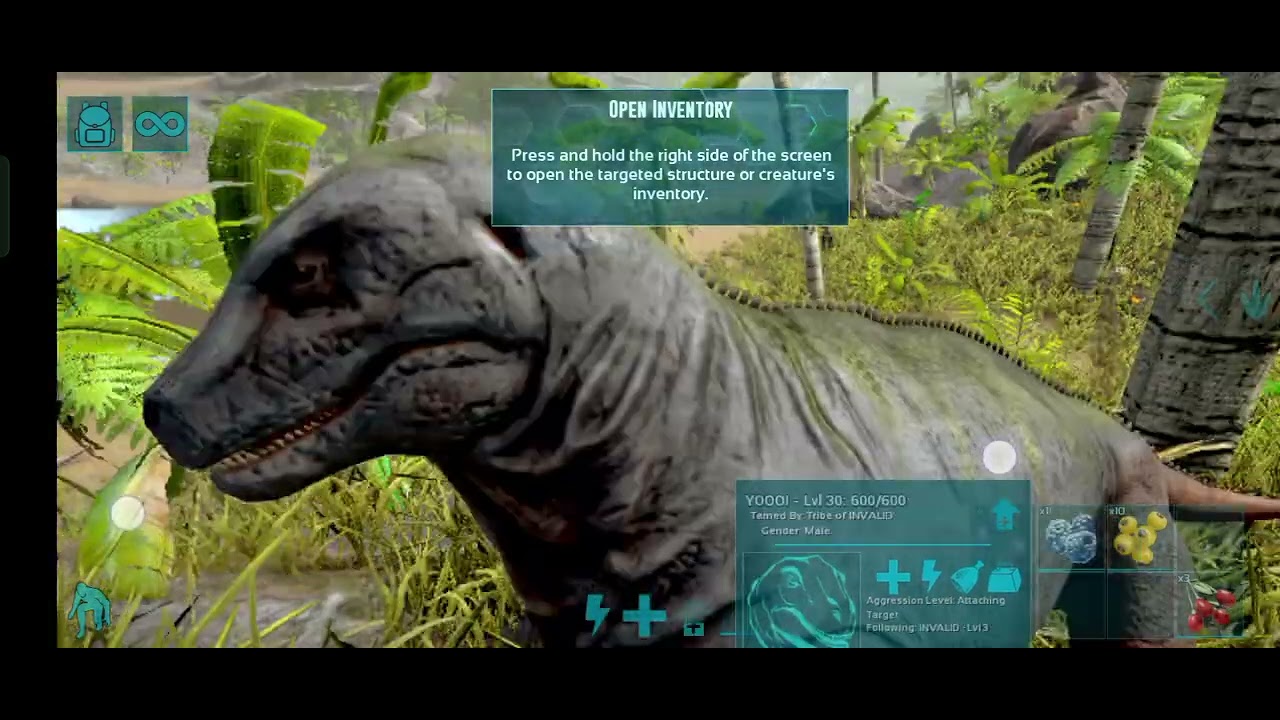Touch the right-side white touch indicator
This screenshot has height=720, width=1280.
click(999, 458)
